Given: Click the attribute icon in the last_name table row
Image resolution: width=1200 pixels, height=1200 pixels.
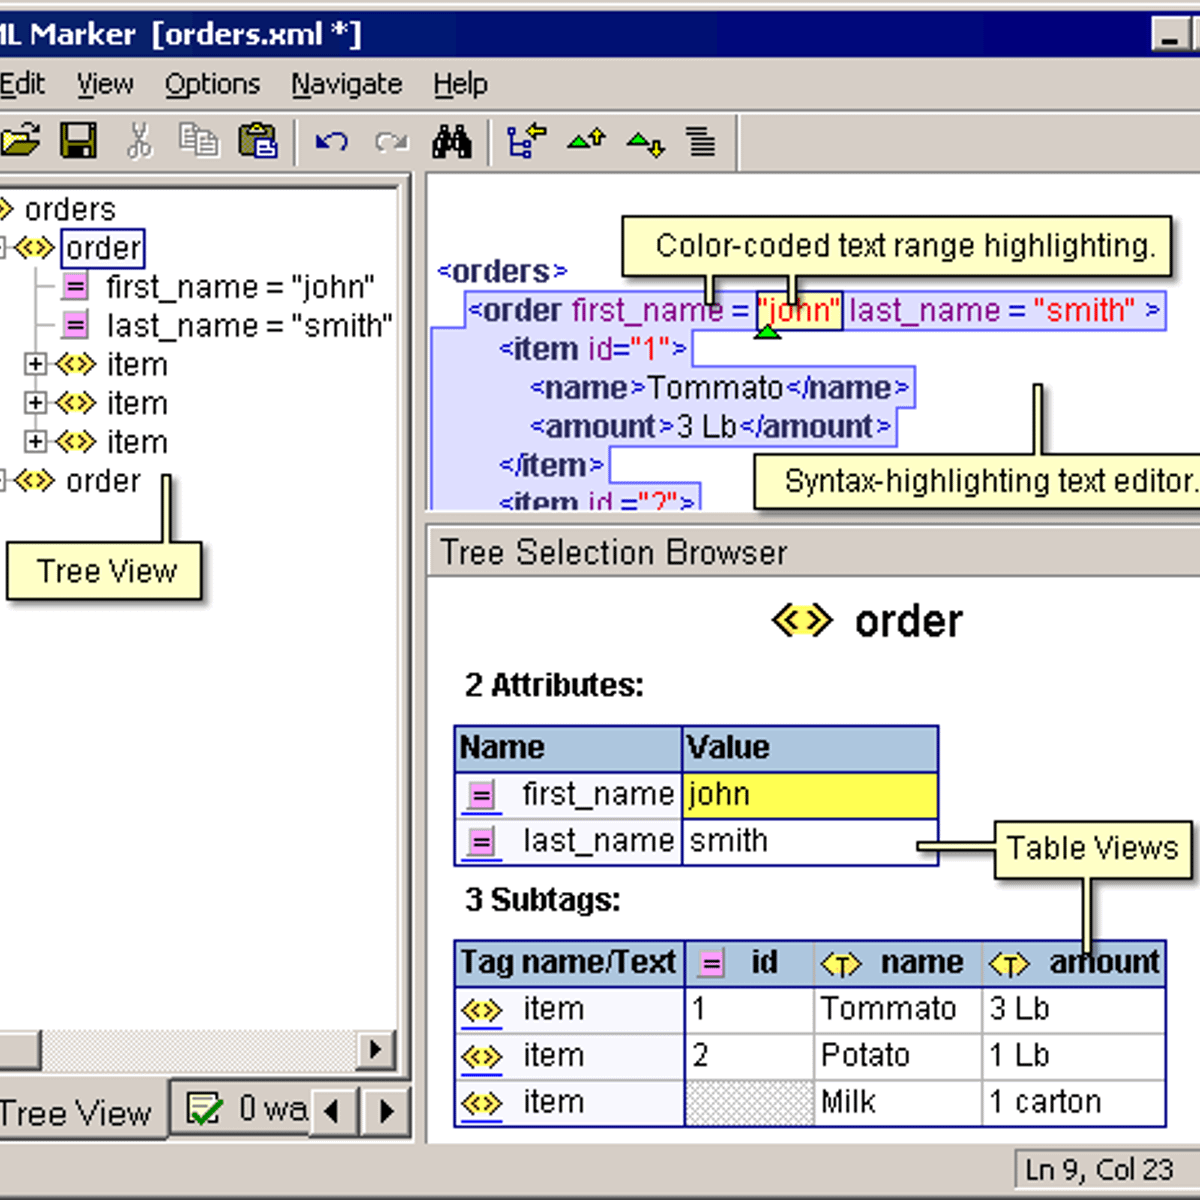Looking at the screenshot, I should [x=481, y=841].
